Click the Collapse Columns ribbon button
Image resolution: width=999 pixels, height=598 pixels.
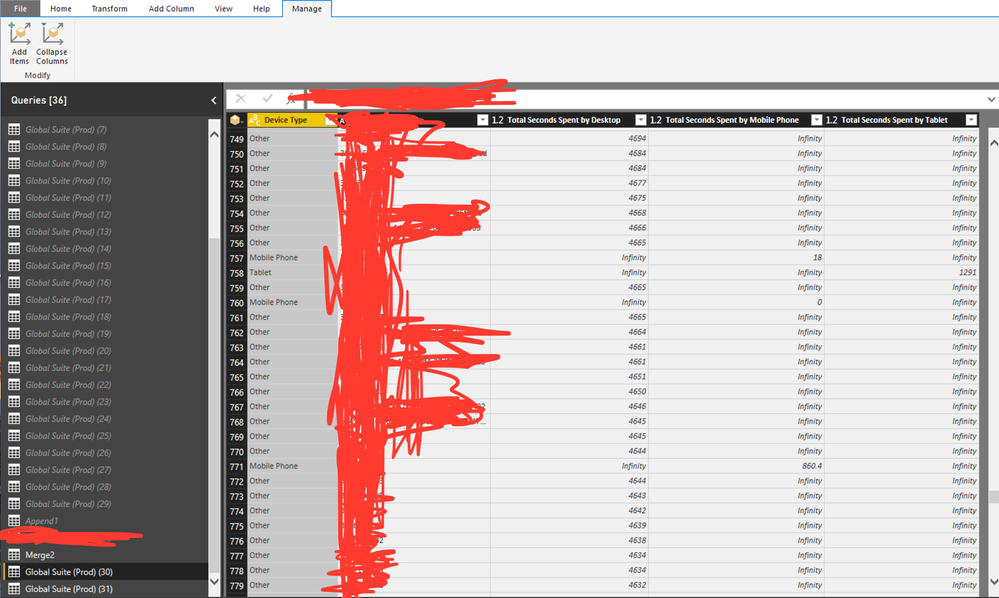tap(52, 43)
